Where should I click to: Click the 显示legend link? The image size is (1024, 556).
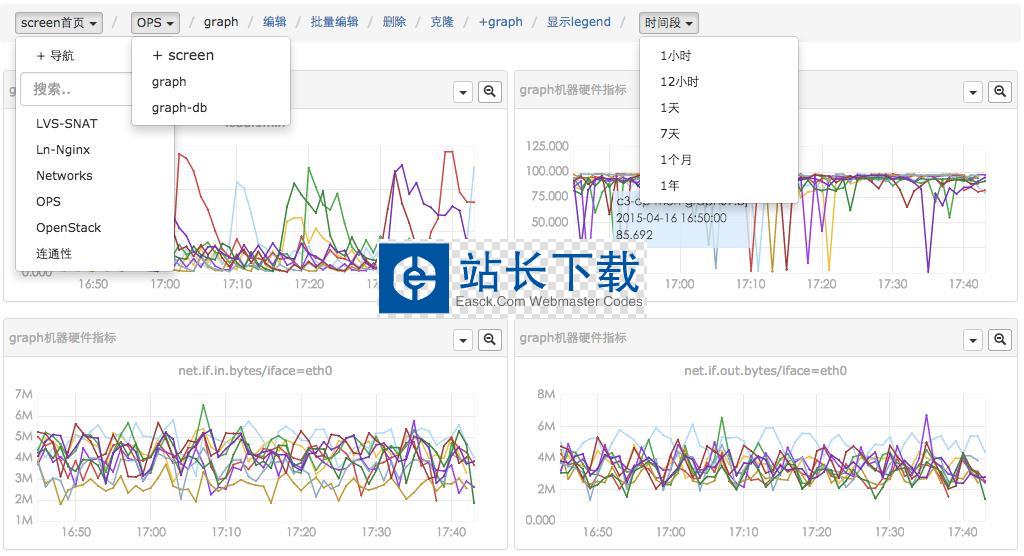pos(578,22)
